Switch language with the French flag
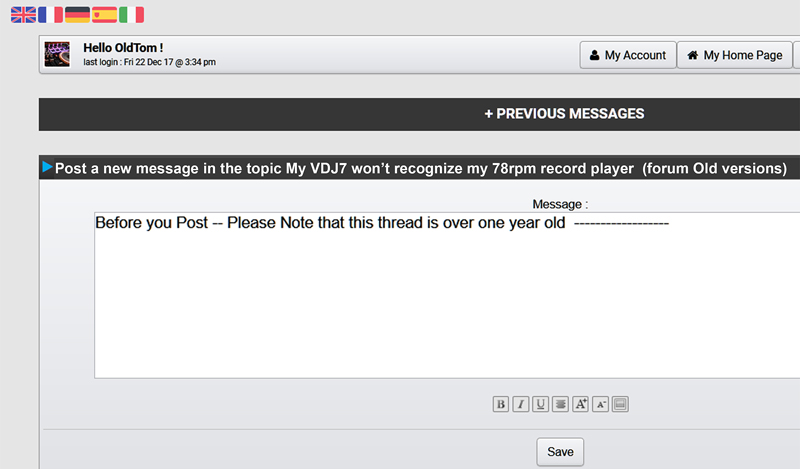This screenshot has width=800, height=469. click(x=51, y=15)
